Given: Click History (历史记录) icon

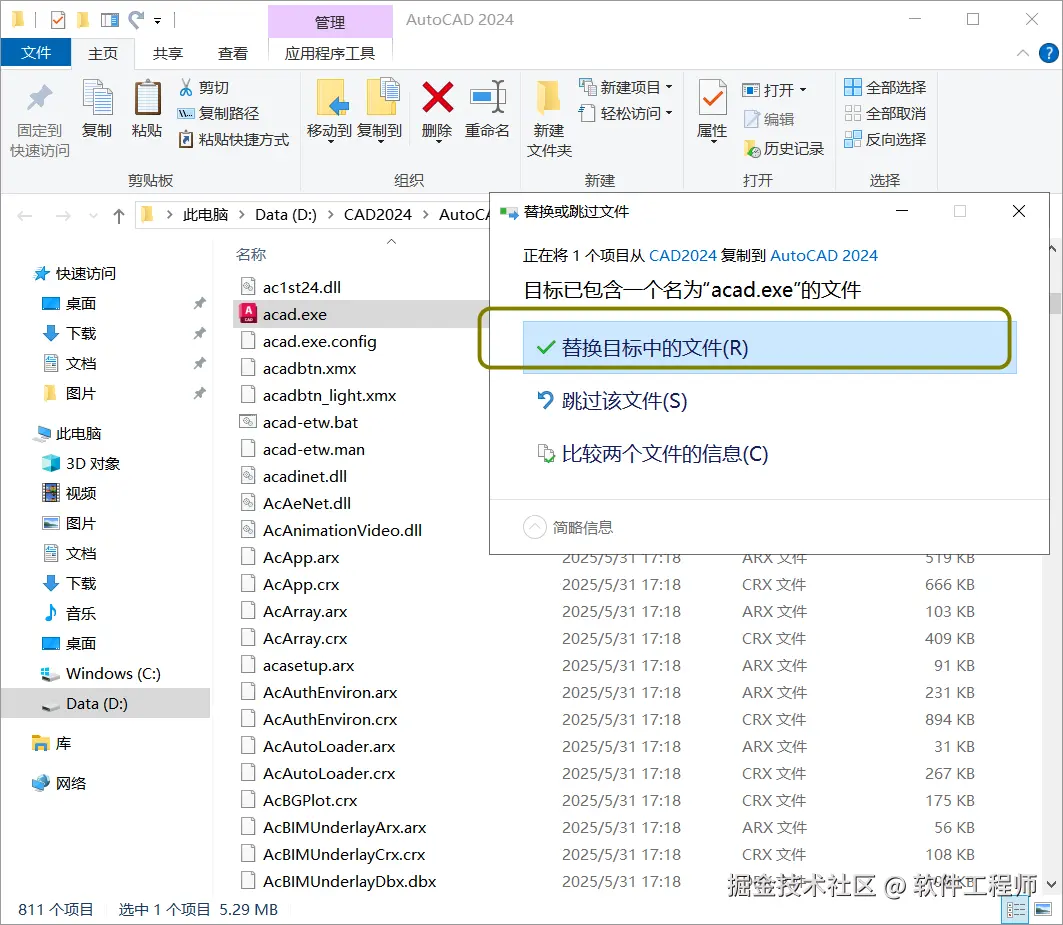Looking at the screenshot, I should tap(752, 149).
